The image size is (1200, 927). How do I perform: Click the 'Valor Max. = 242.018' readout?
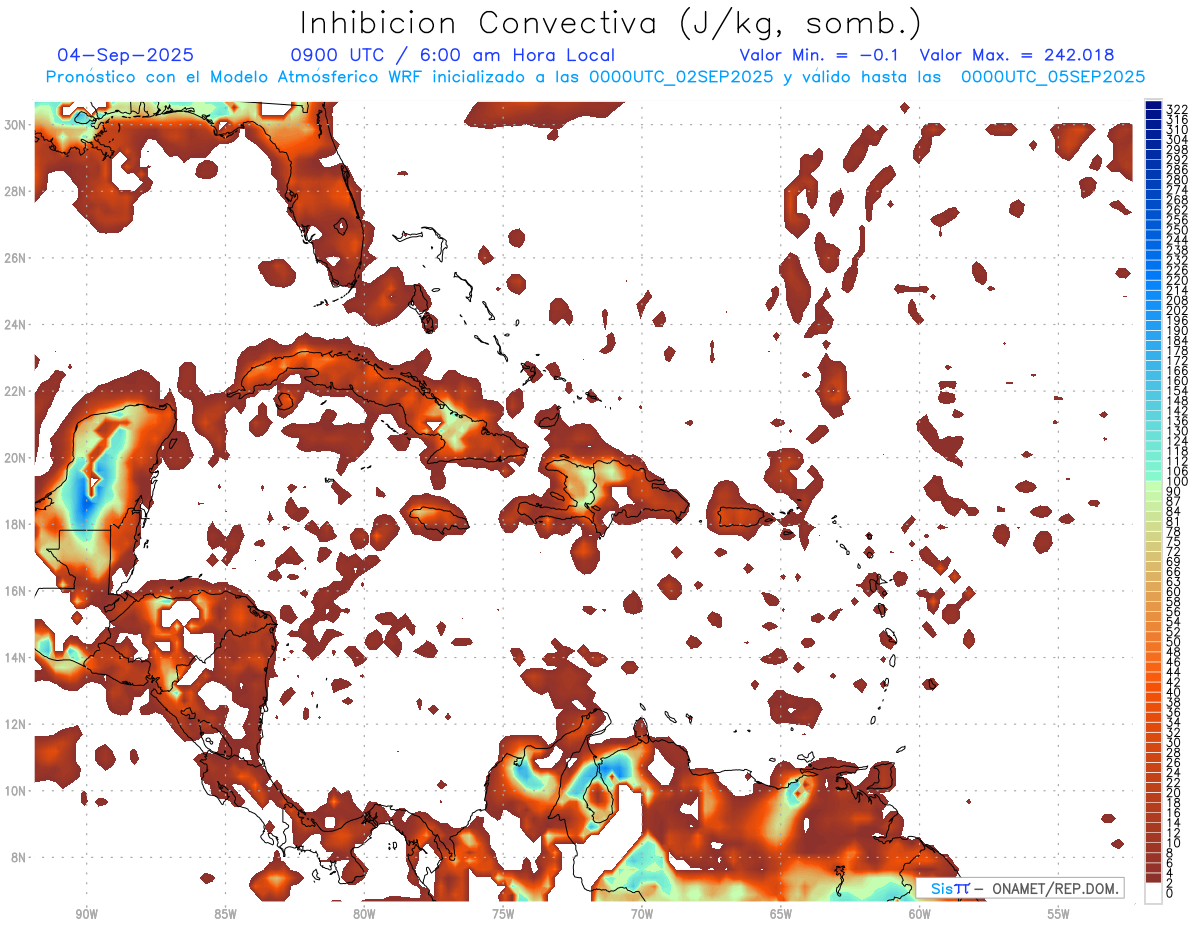tap(1017, 56)
